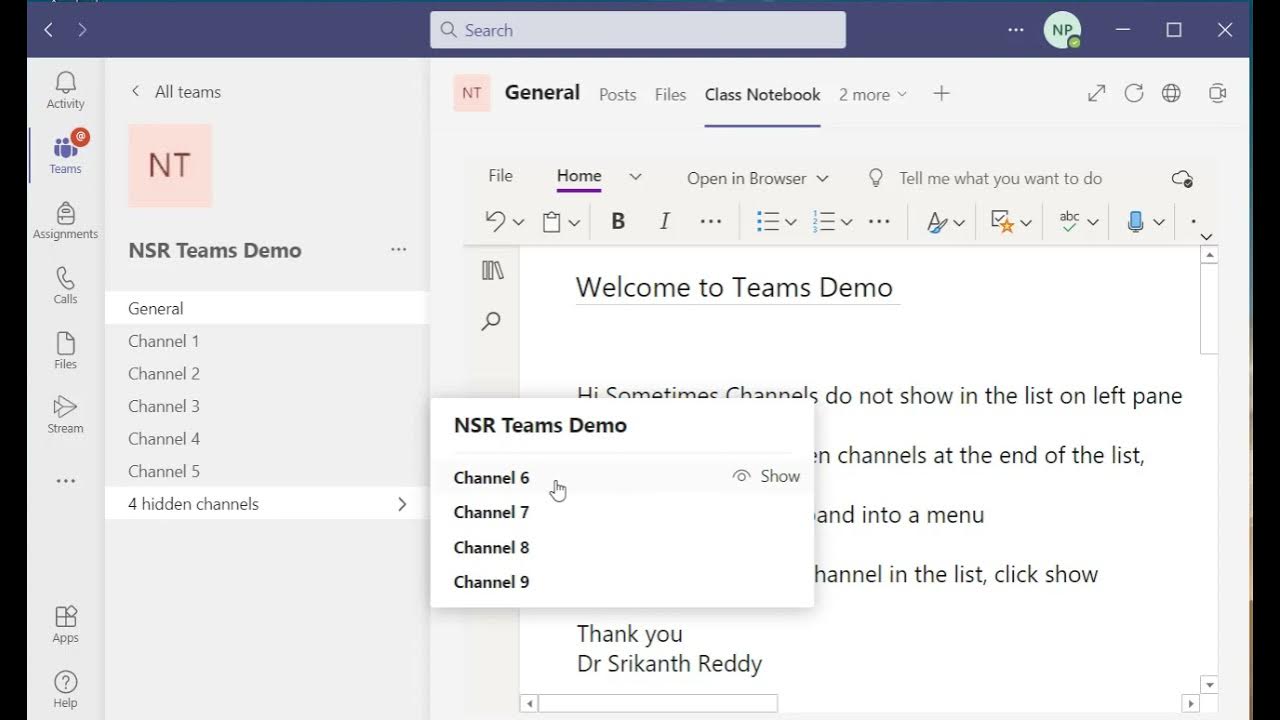Viewport: 1280px width, 720px height.
Task: Open the General channel
Action: [267, 308]
